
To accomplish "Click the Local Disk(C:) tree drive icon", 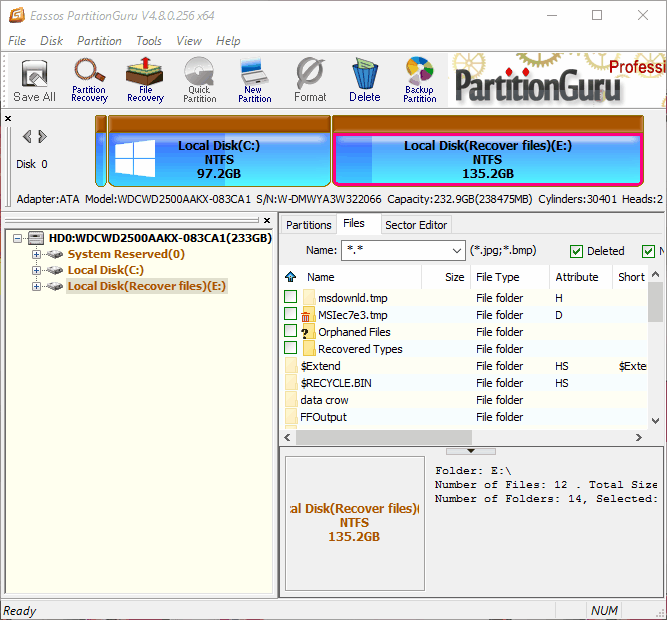I will point(55,270).
